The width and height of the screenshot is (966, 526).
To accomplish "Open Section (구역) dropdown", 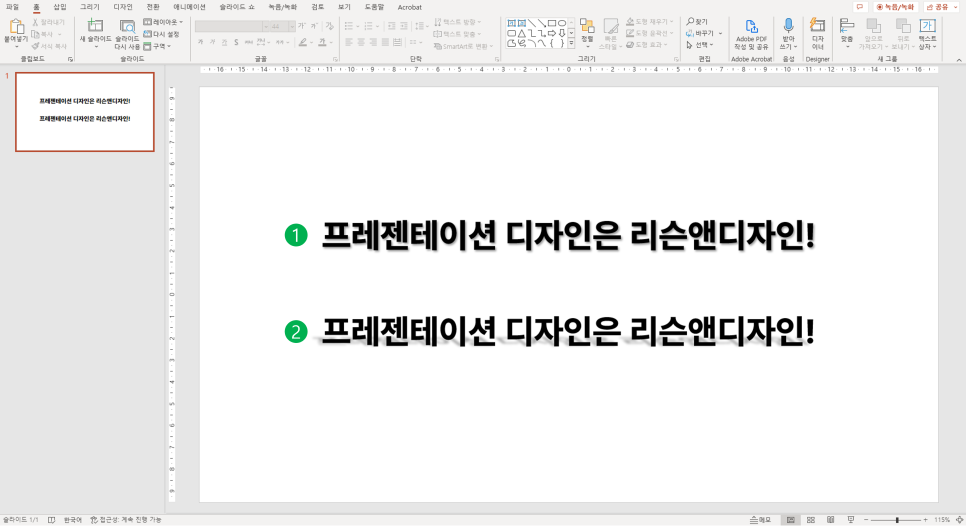I will (157, 46).
